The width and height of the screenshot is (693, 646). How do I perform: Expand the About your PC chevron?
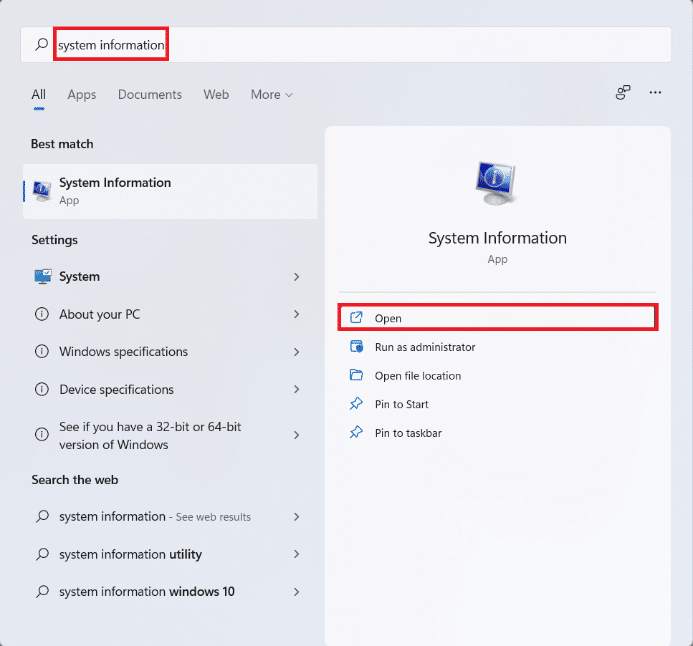point(297,314)
